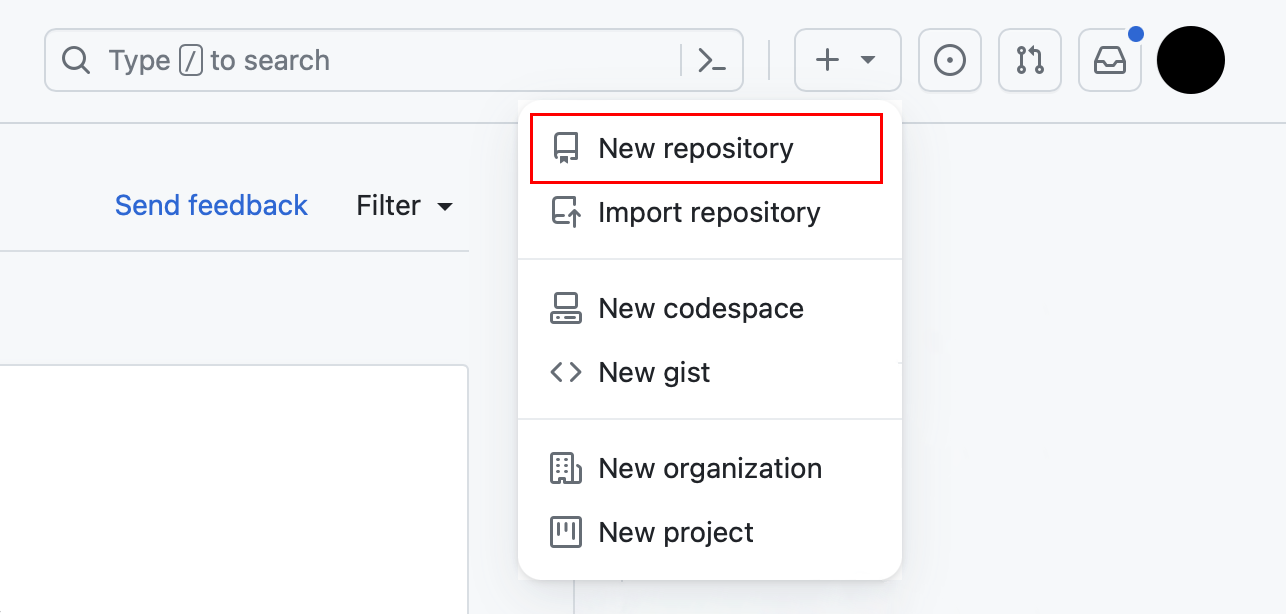Viewport: 1286px width, 614px height.
Task: Select New repository menu item
Action: 706,149
